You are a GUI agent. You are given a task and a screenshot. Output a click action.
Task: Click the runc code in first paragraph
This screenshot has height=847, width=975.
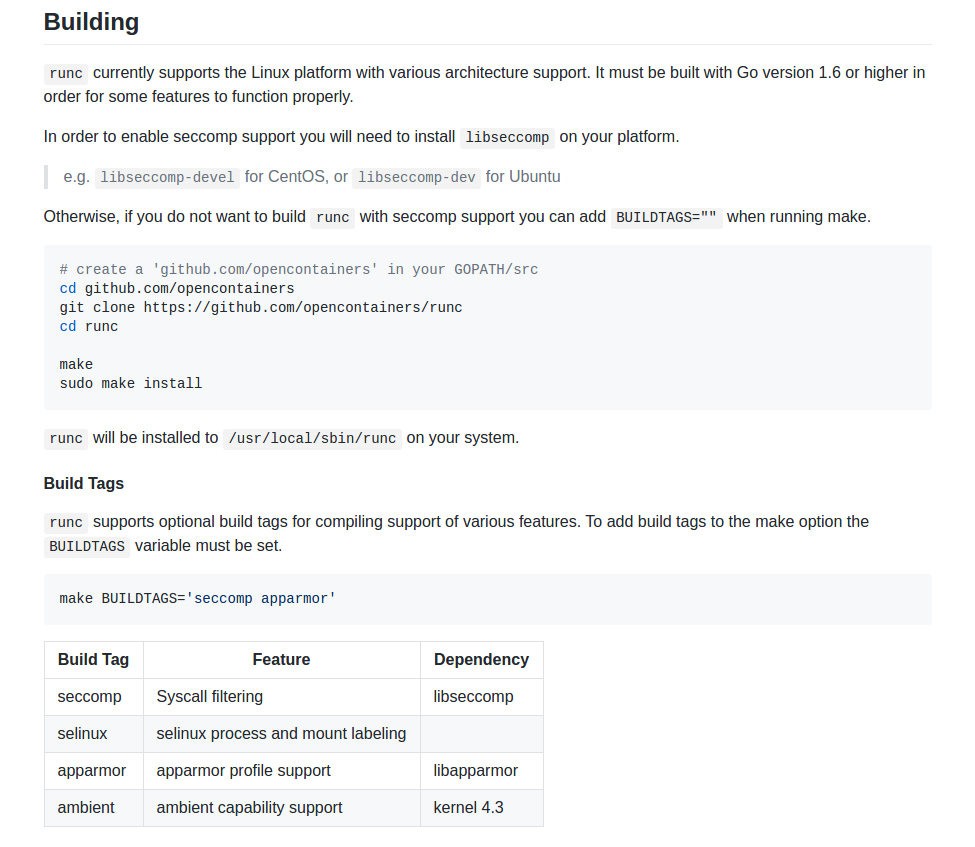click(x=66, y=73)
